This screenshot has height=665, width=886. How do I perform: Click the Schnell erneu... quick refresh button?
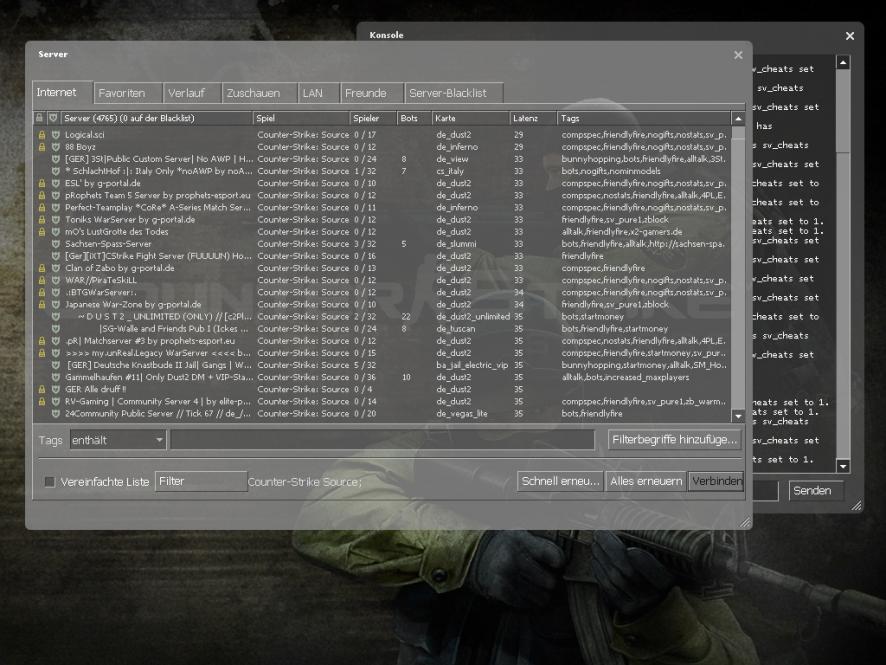[560, 481]
